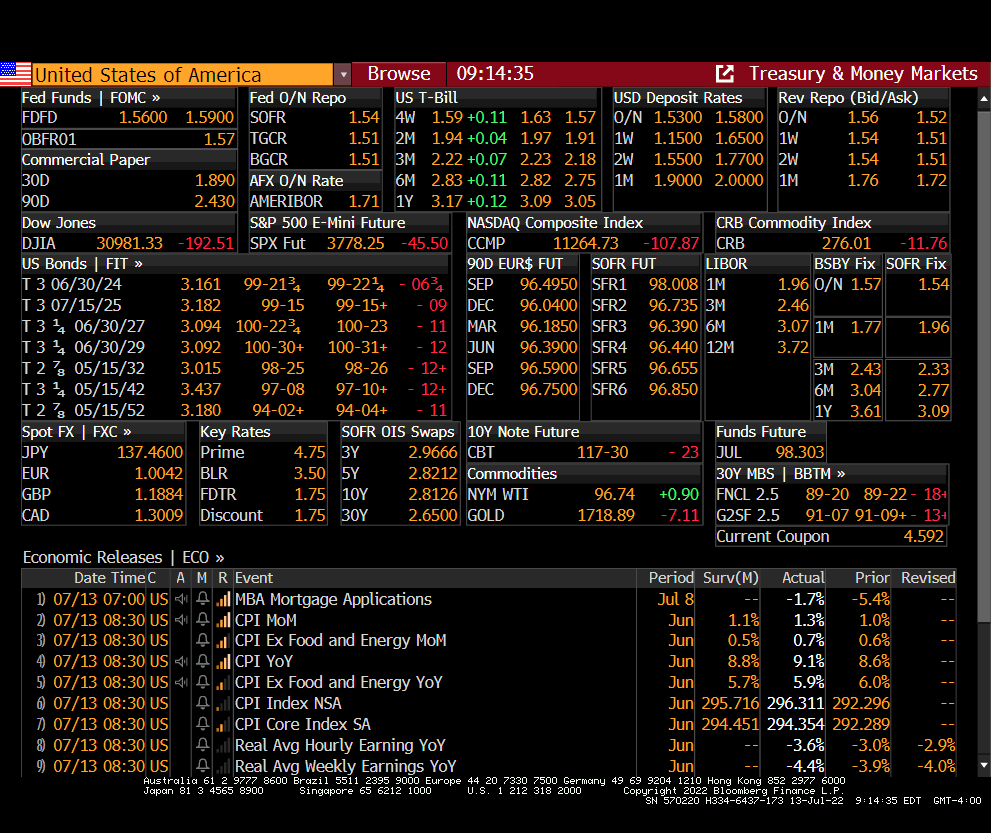The image size is (991, 833).
Task: Toggle alert bell for MBA Mortgage Applications
Action: coord(202,599)
